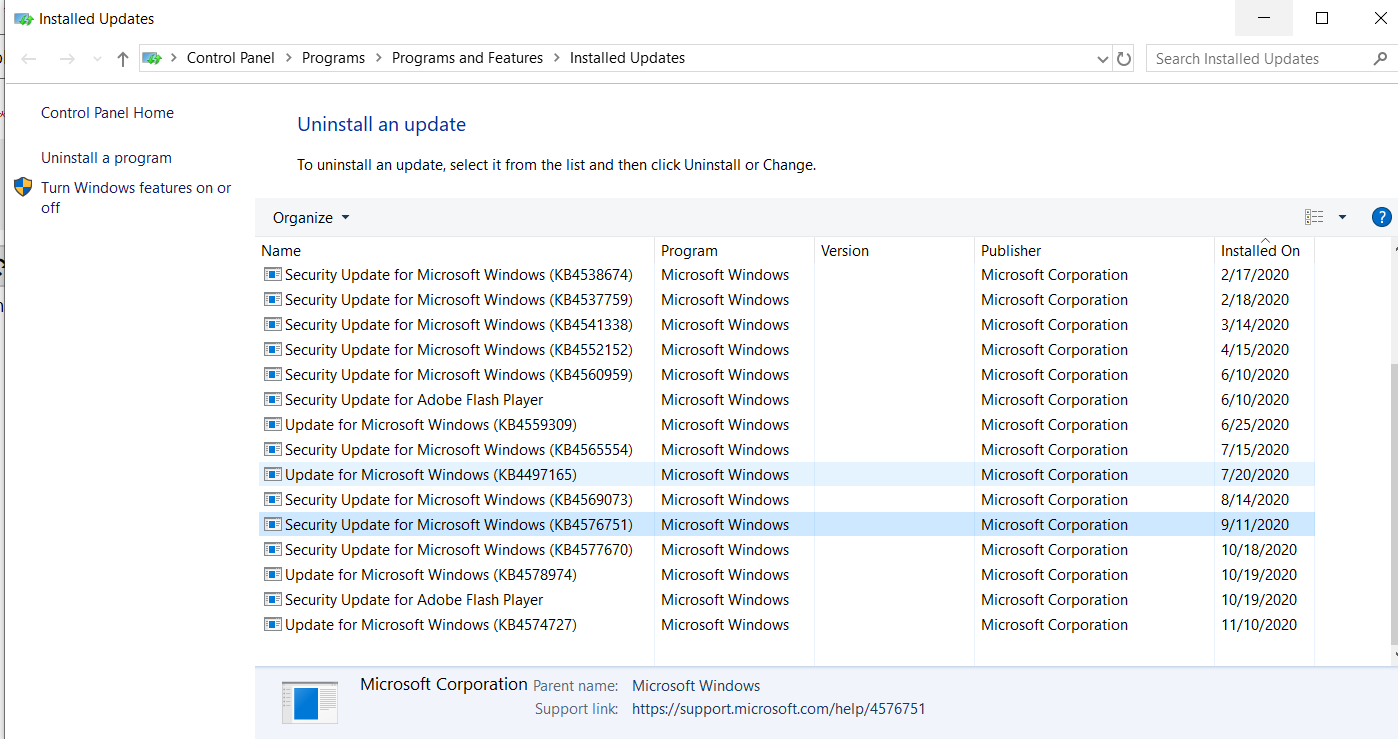Click the icon of KB4541338 update
The width and height of the screenshot is (1398, 739).
[x=272, y=324]
